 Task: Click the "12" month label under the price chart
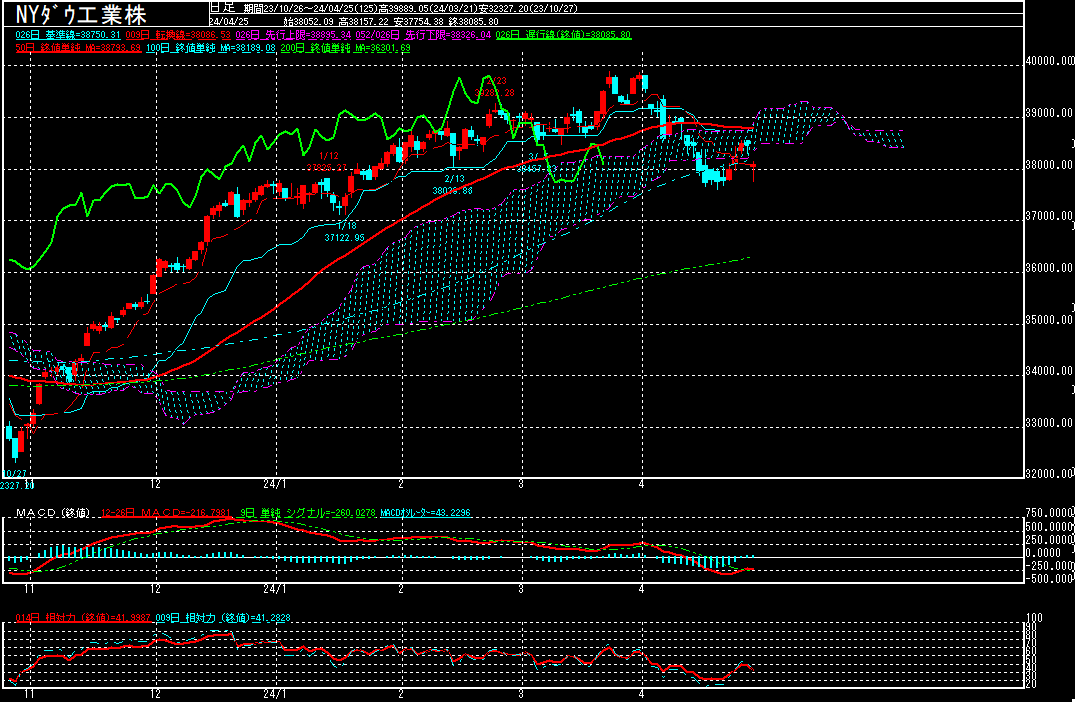tap(156, 484)
